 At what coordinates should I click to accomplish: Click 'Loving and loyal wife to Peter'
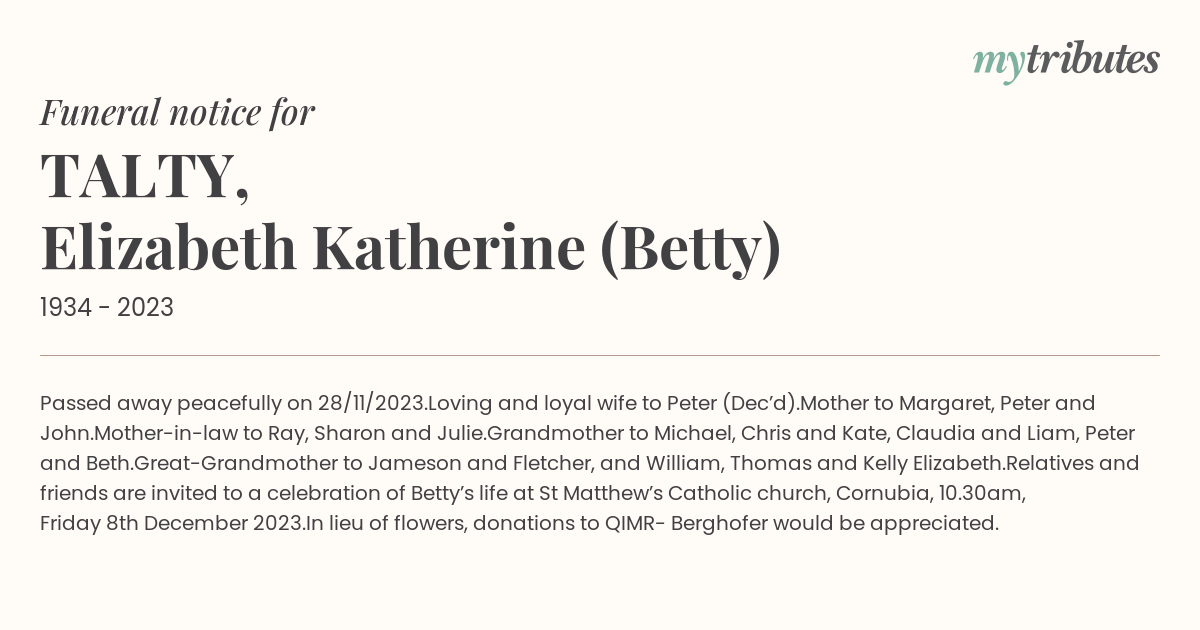click(x=577, y=403)
